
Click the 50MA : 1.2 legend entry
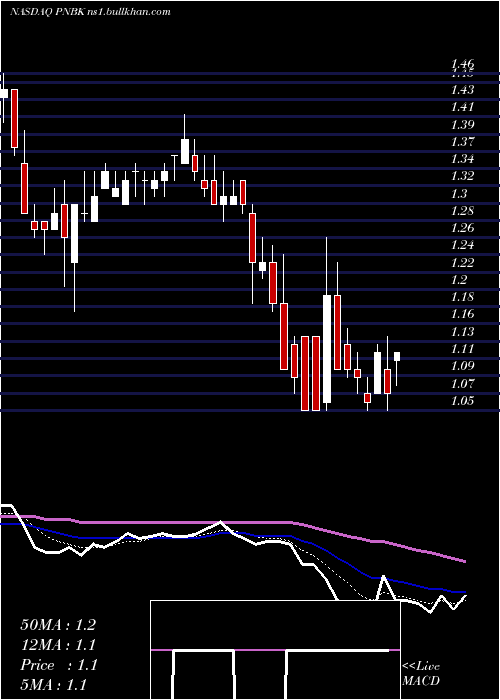coord(58,625)
